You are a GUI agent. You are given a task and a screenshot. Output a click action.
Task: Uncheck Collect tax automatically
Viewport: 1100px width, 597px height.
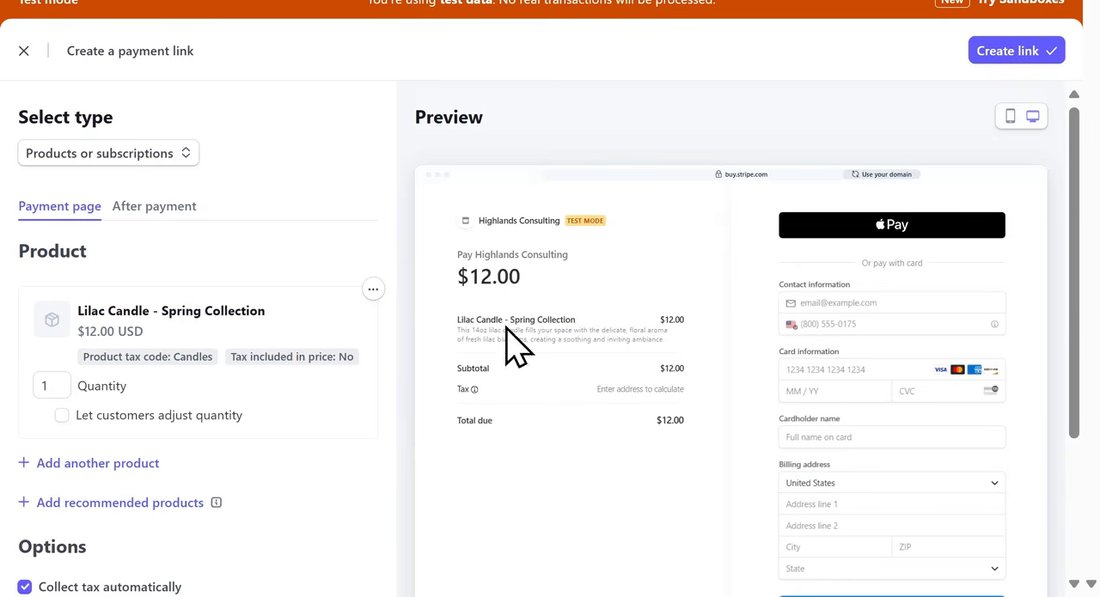coord(25,586)
